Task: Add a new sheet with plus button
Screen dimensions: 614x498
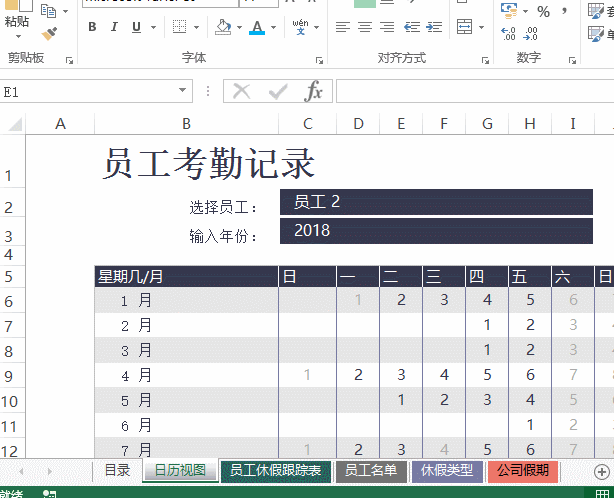Action: pyautogui.click(x=601, y=471)
